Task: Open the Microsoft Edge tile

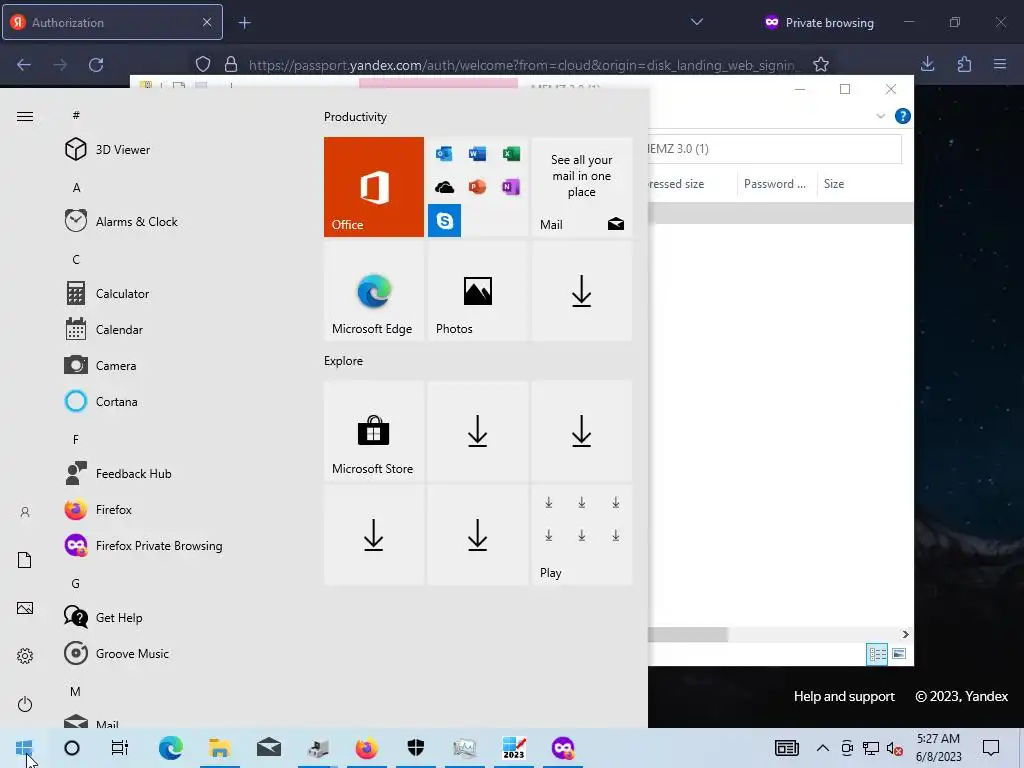Action: [374, 291]
